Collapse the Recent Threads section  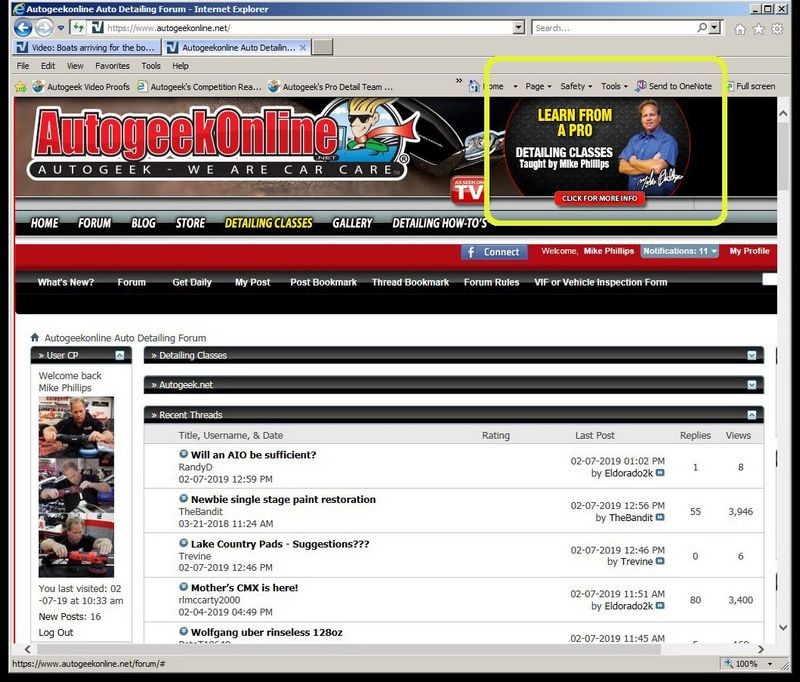pos(752,415)
